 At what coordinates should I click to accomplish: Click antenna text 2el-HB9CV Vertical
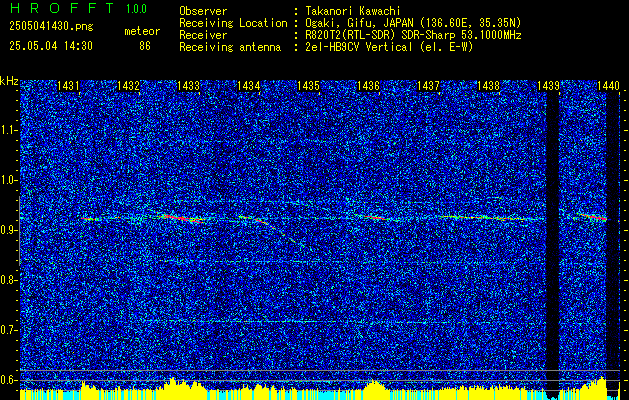point(359,47)
